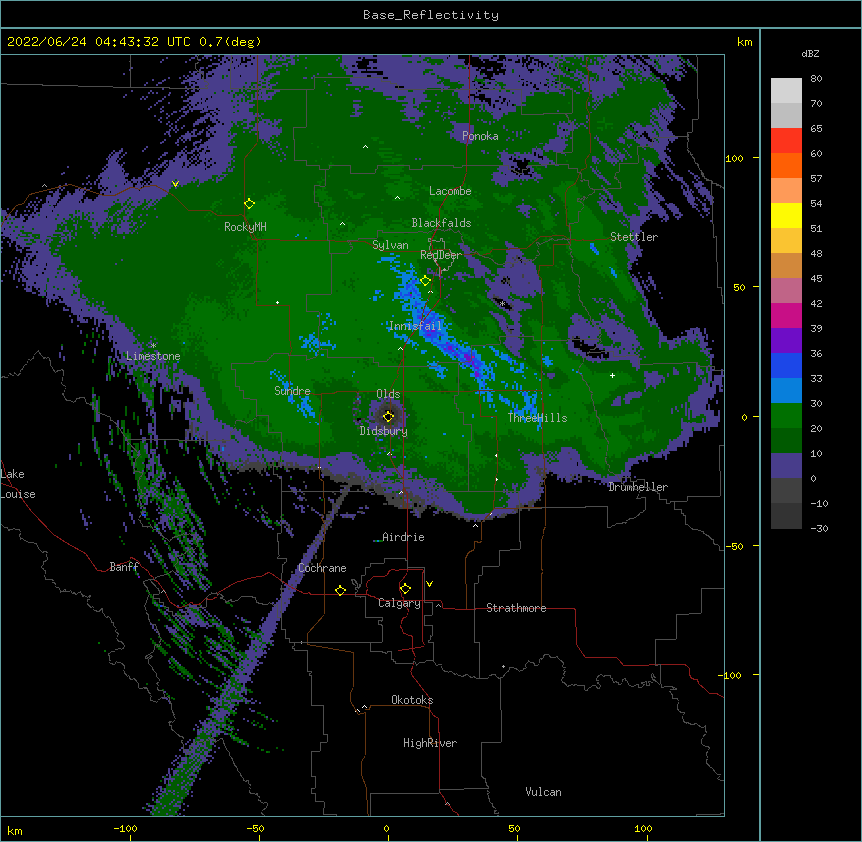Click the yellow V marker east of Calgary
Screen dimensions: 862x842
coord(429,584)
